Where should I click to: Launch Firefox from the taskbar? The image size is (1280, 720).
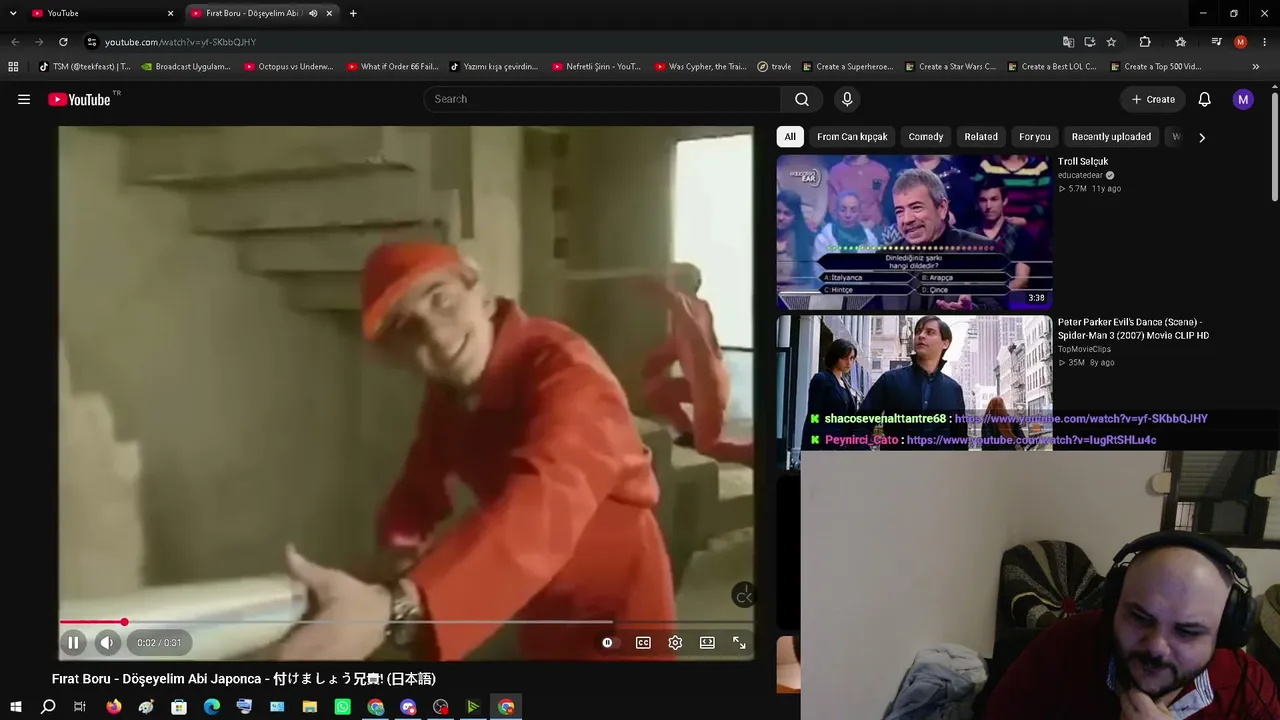[x=114, y=707]
